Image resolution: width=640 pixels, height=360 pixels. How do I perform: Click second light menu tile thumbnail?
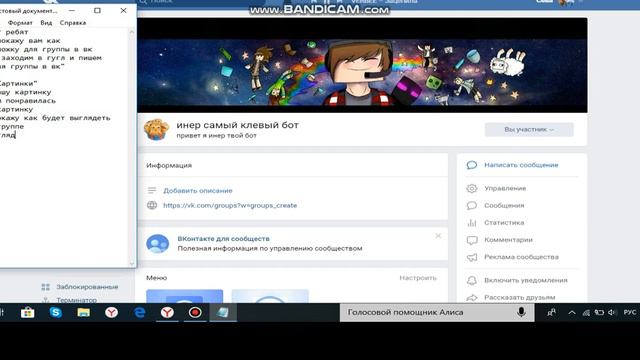[270, 296]
